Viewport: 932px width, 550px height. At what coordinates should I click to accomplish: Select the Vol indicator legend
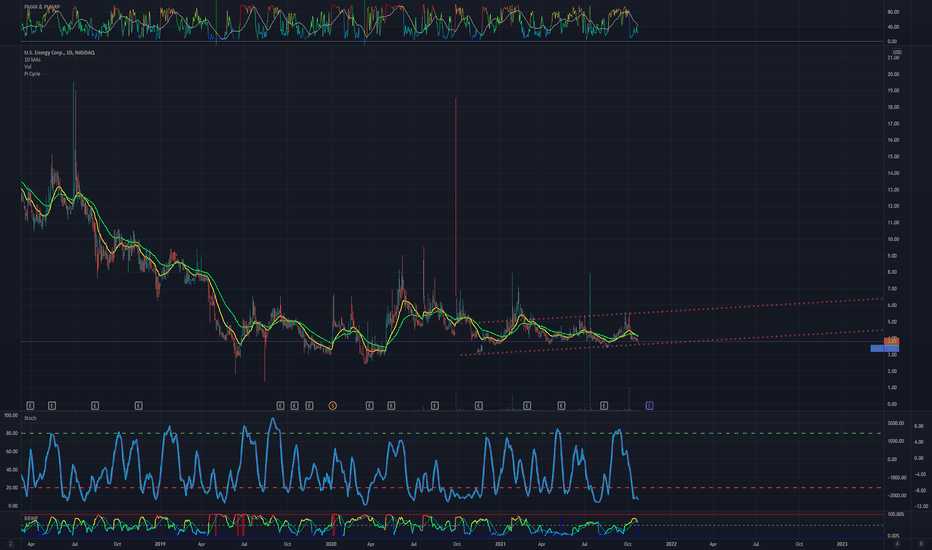coord(27,67)
